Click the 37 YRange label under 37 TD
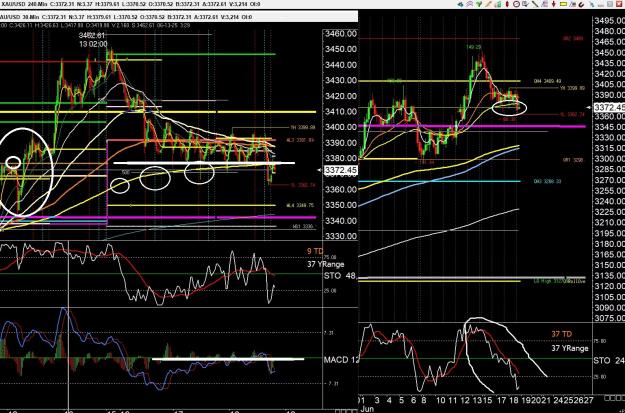This screenshot has height=413, width=625. click(570, 348)
